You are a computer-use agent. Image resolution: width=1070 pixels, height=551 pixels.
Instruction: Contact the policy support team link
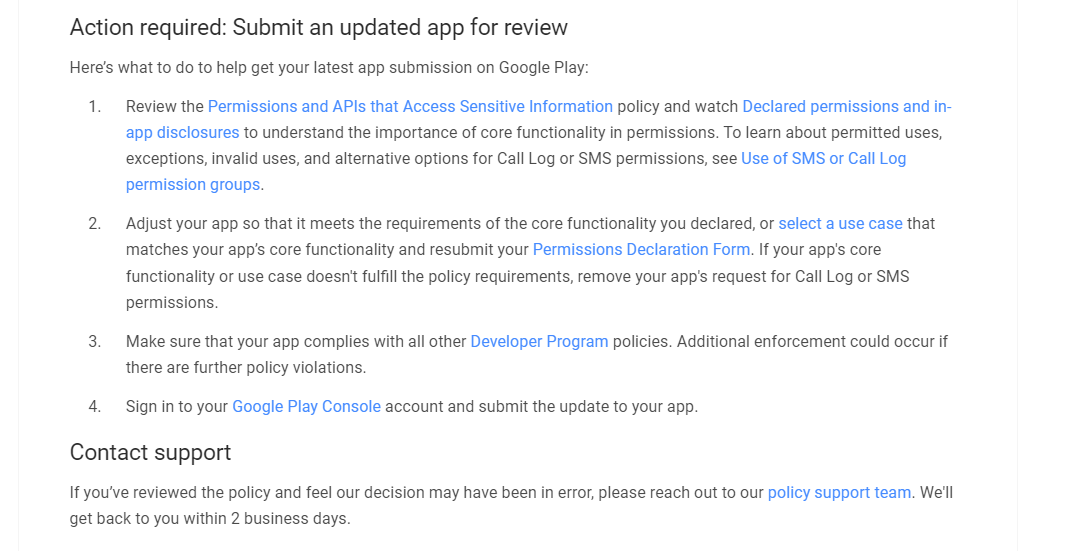pyautogui.click(x=839, y=492)
